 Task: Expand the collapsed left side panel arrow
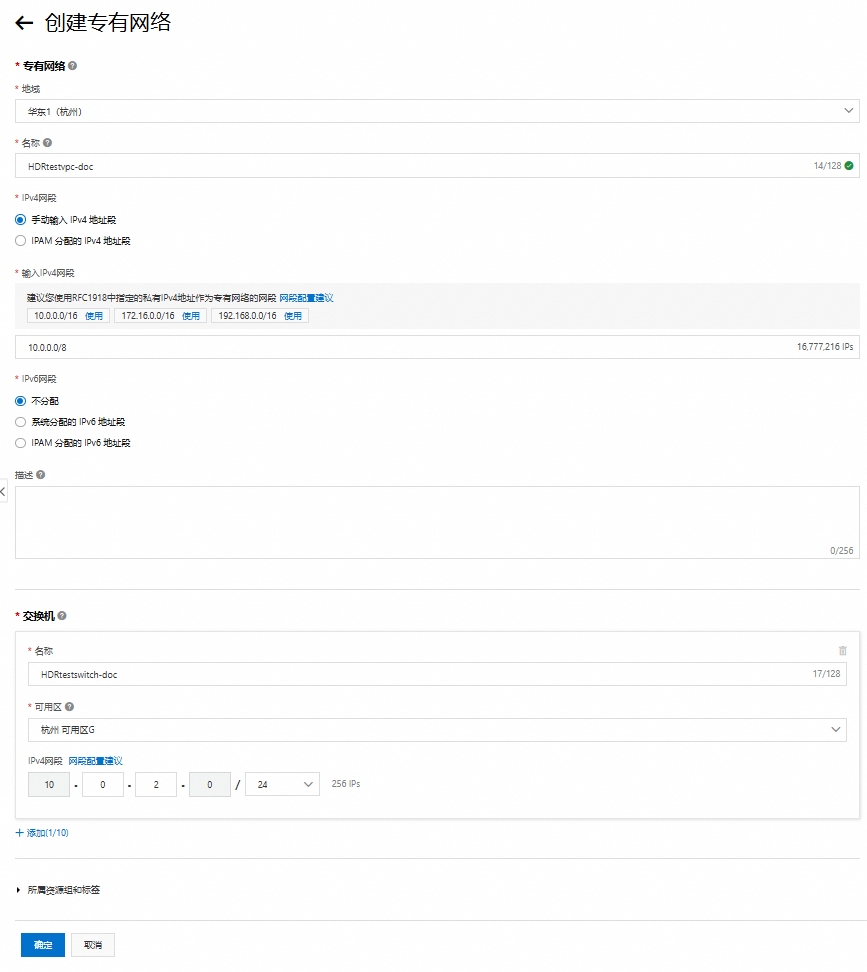tap(3, 491)
